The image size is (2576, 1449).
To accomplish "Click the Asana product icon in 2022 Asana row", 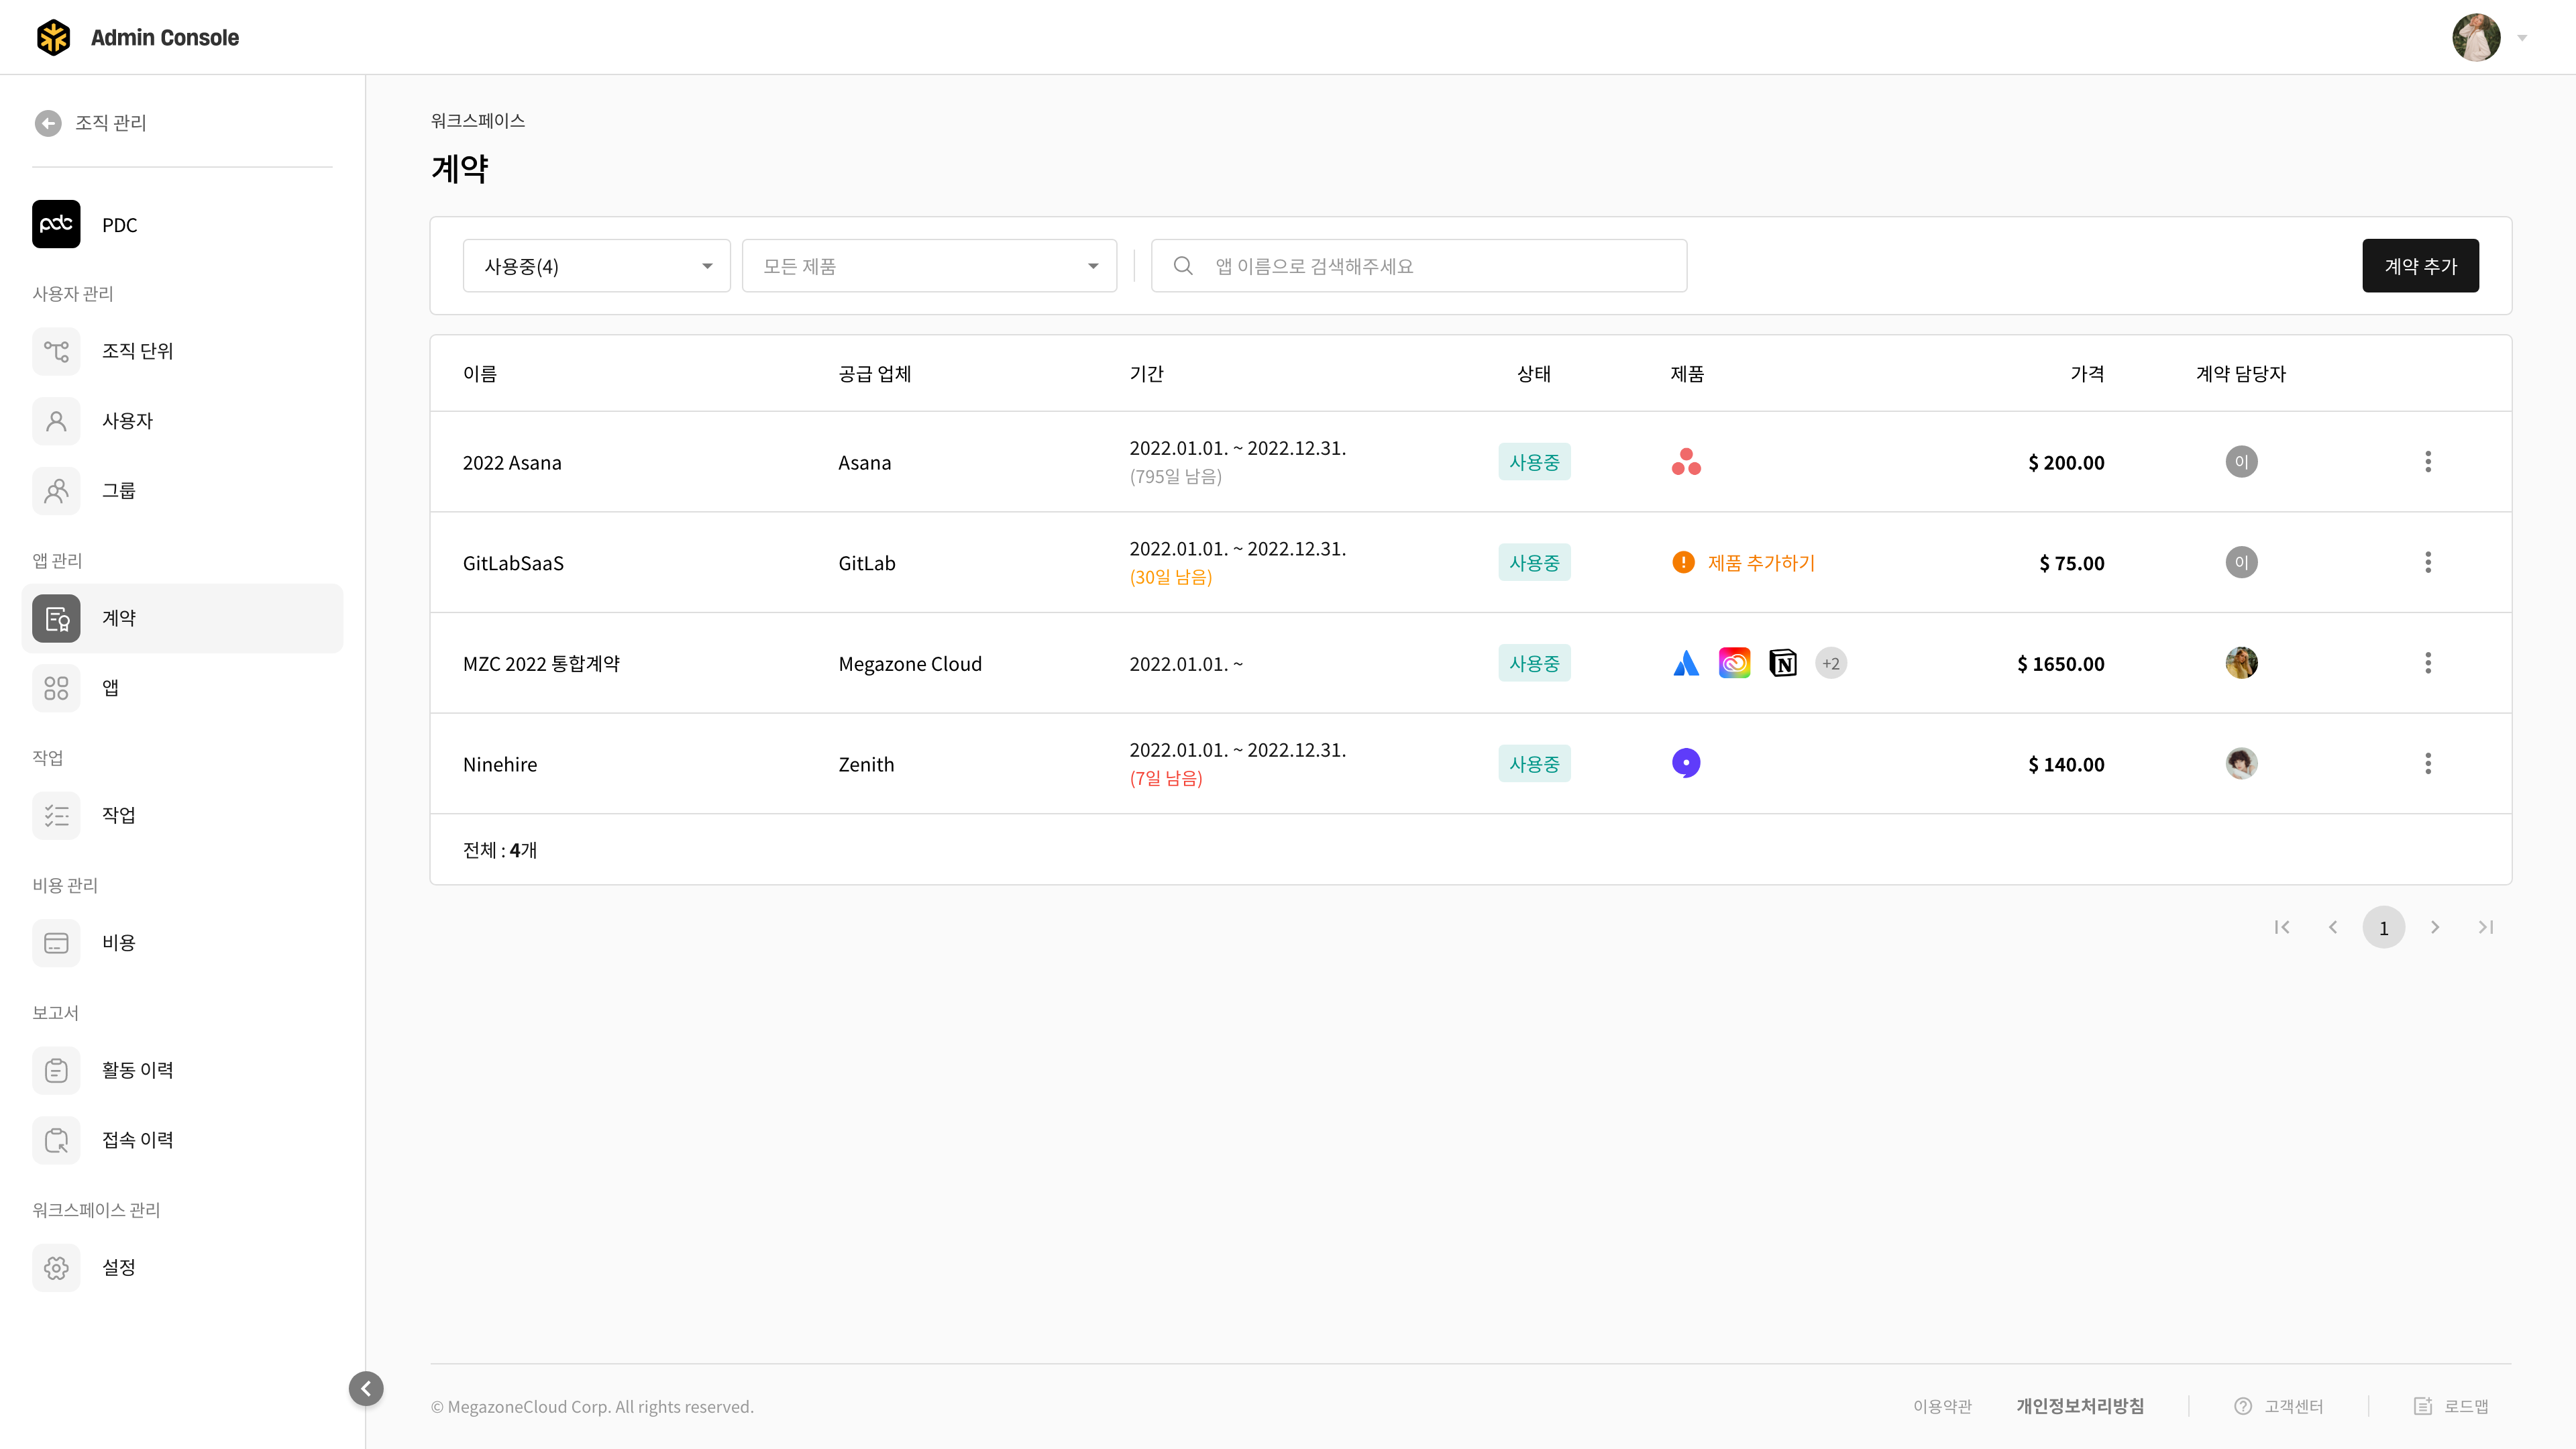I will 1686,462.
